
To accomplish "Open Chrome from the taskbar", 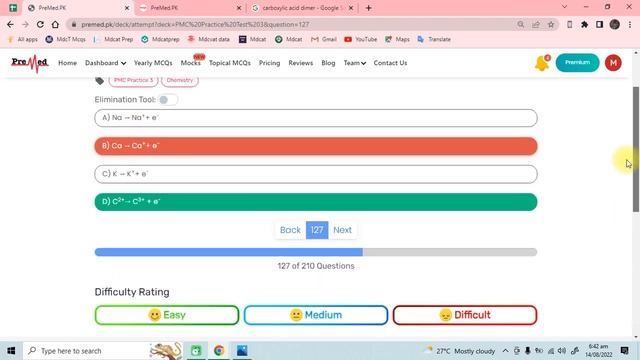I will pyautogui.click(x=219, y=351).
